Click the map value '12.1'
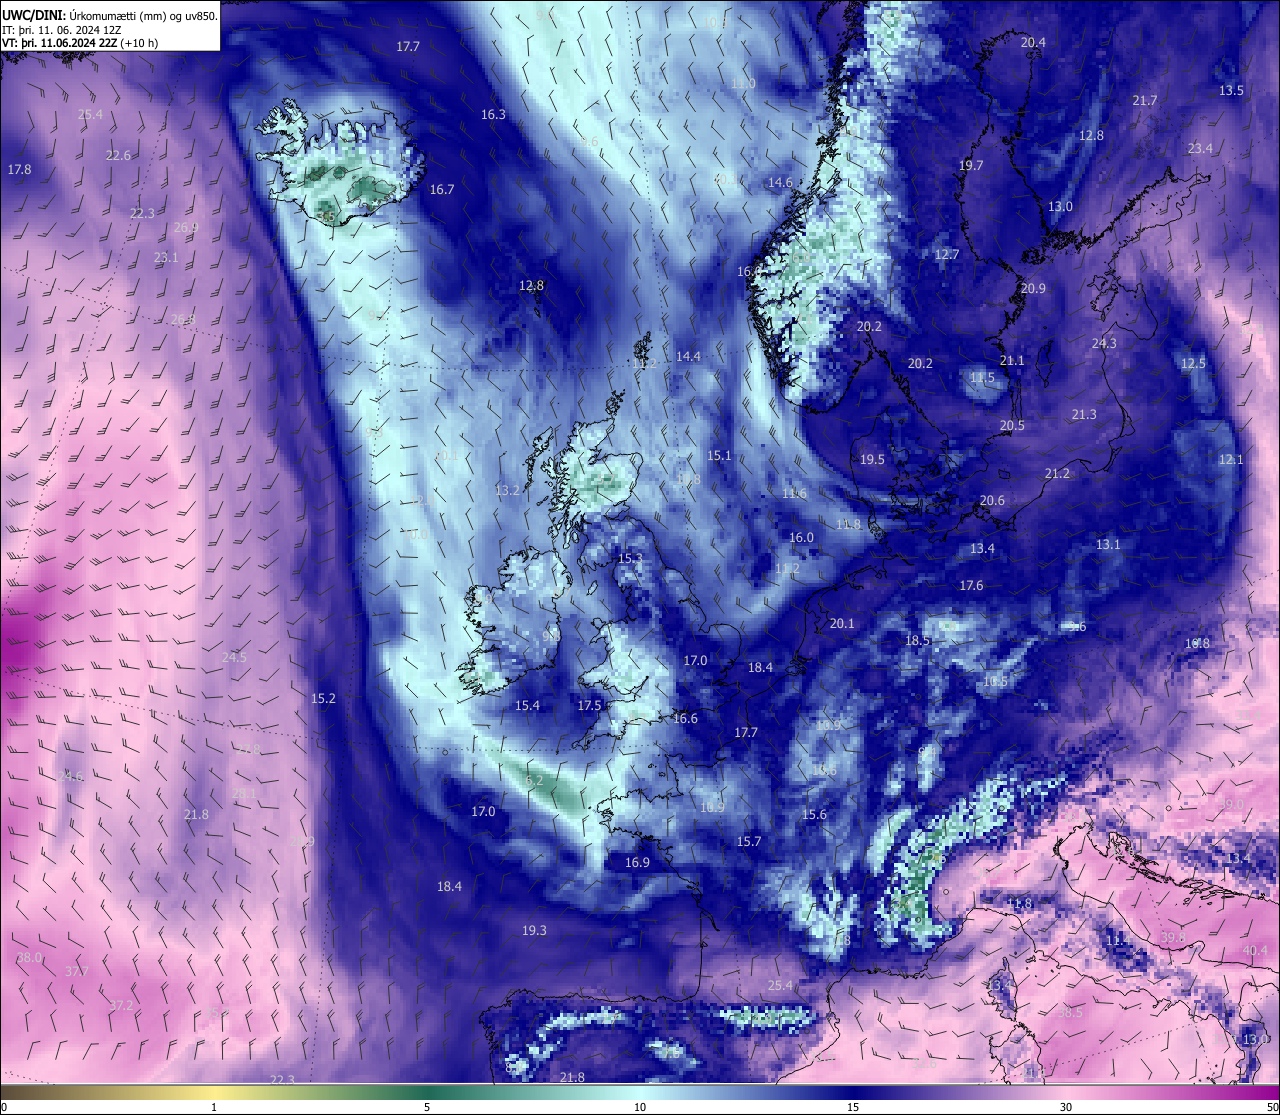Image resolution: width=1280 pixels, height=1115 pixels. pyautogui.click(x=1231, y=460)
